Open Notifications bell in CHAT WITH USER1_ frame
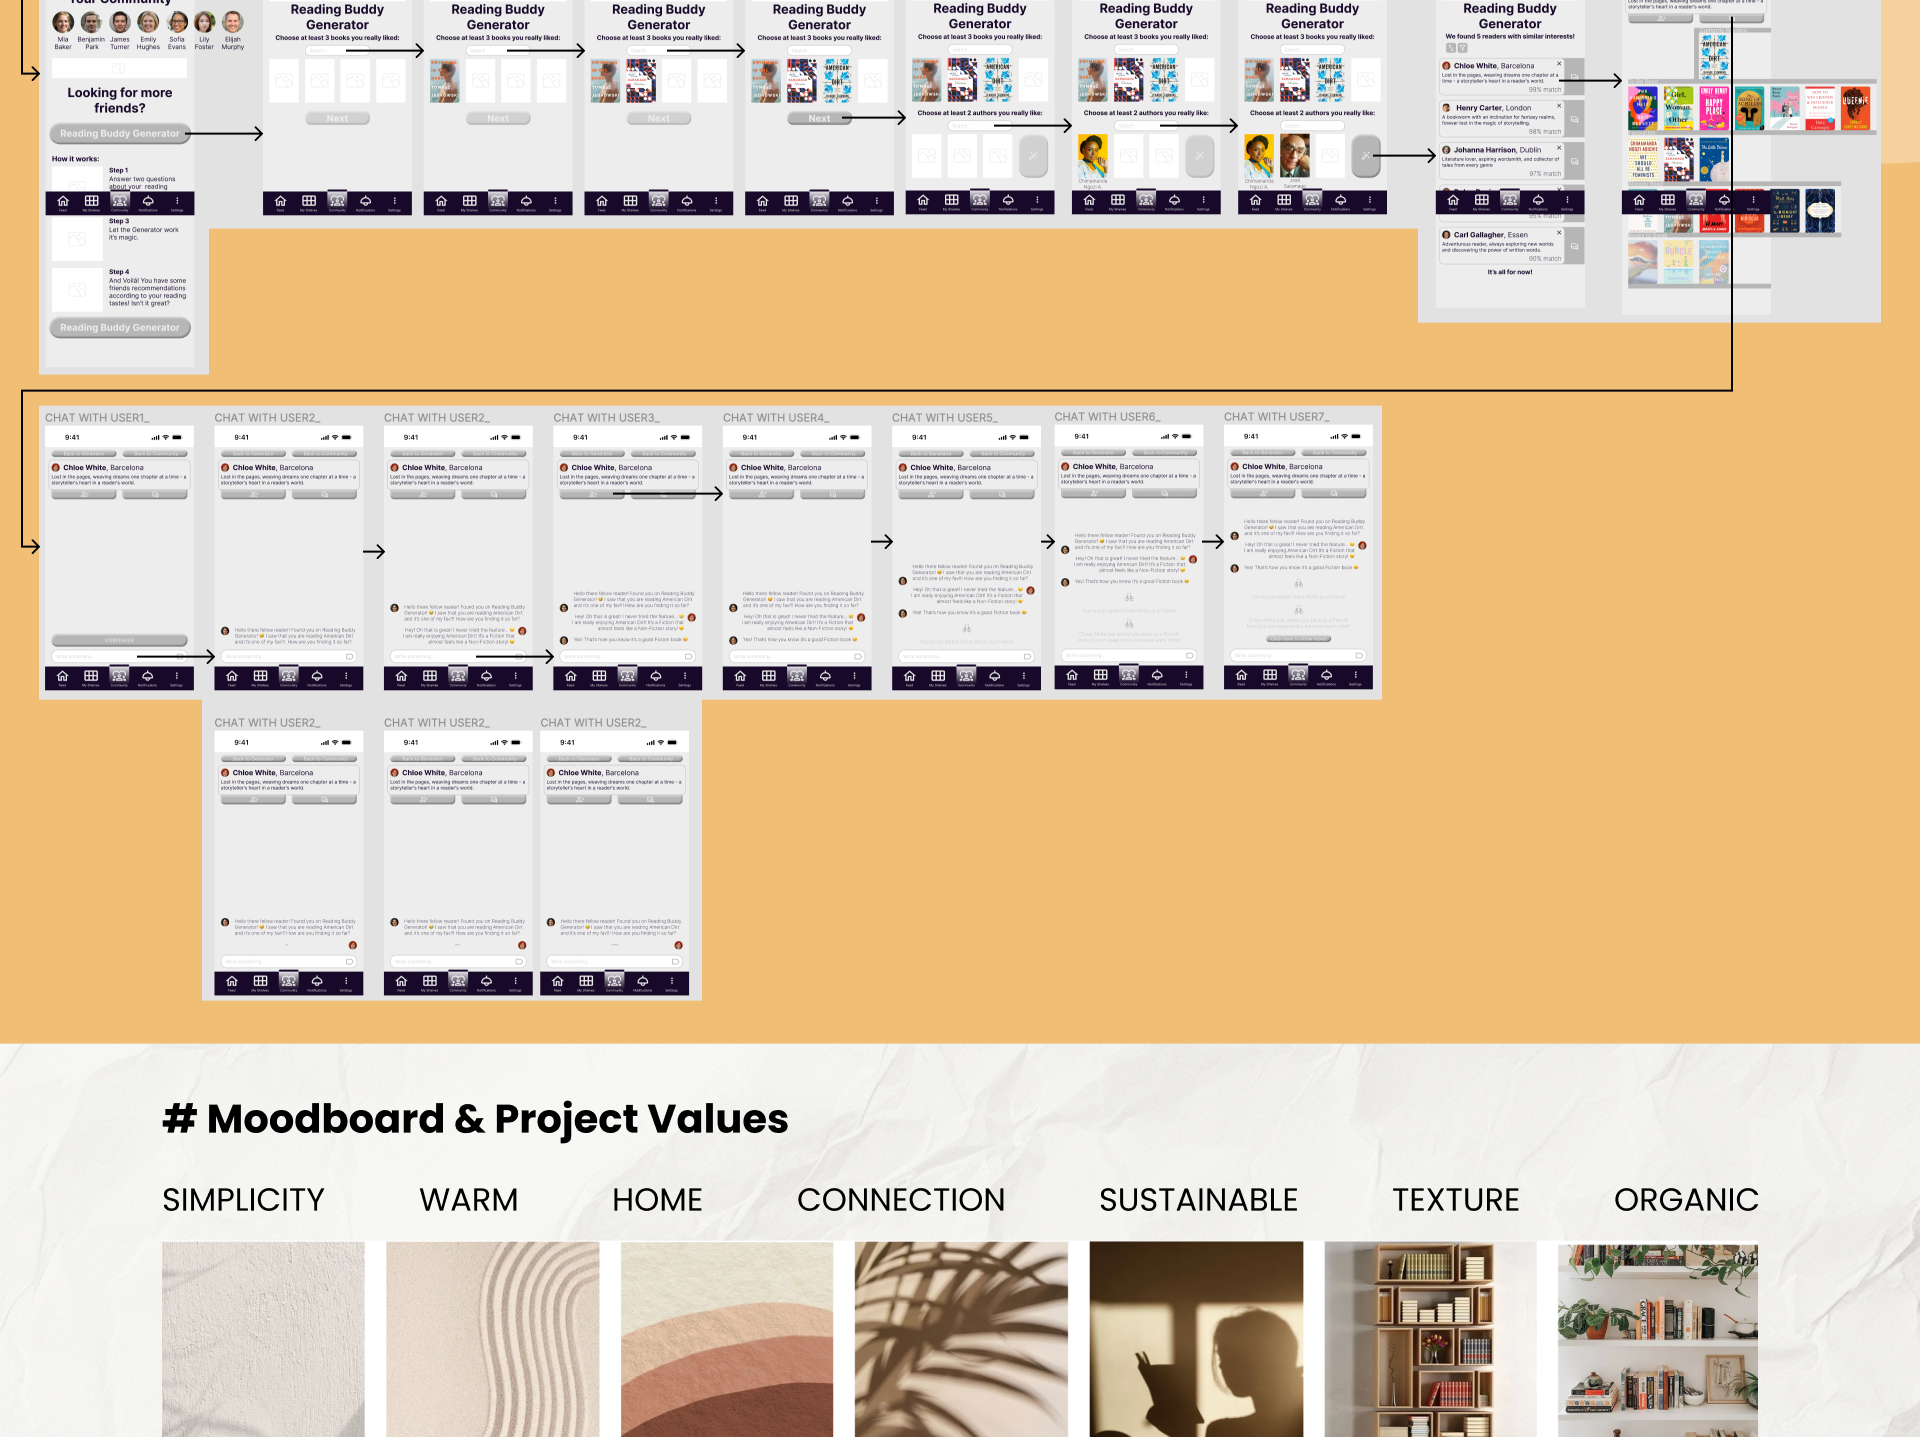The width and height of the screenshot is (1920, 1437). pyautogui.click(x=148, y=677)
